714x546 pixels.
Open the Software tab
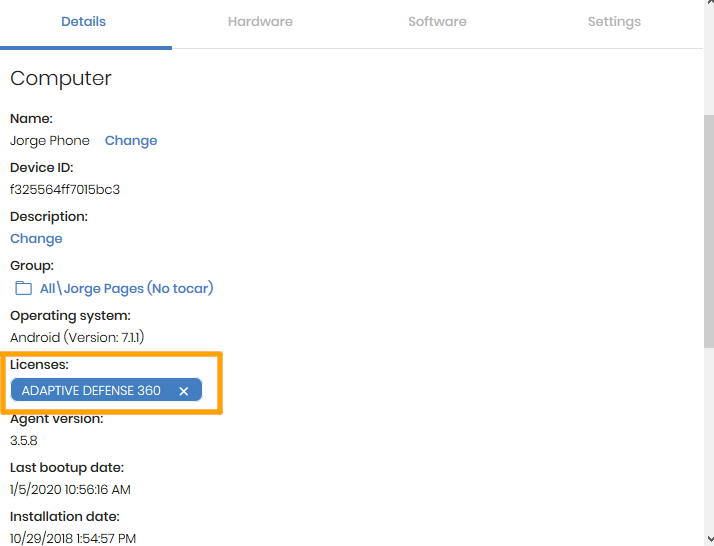437,22
